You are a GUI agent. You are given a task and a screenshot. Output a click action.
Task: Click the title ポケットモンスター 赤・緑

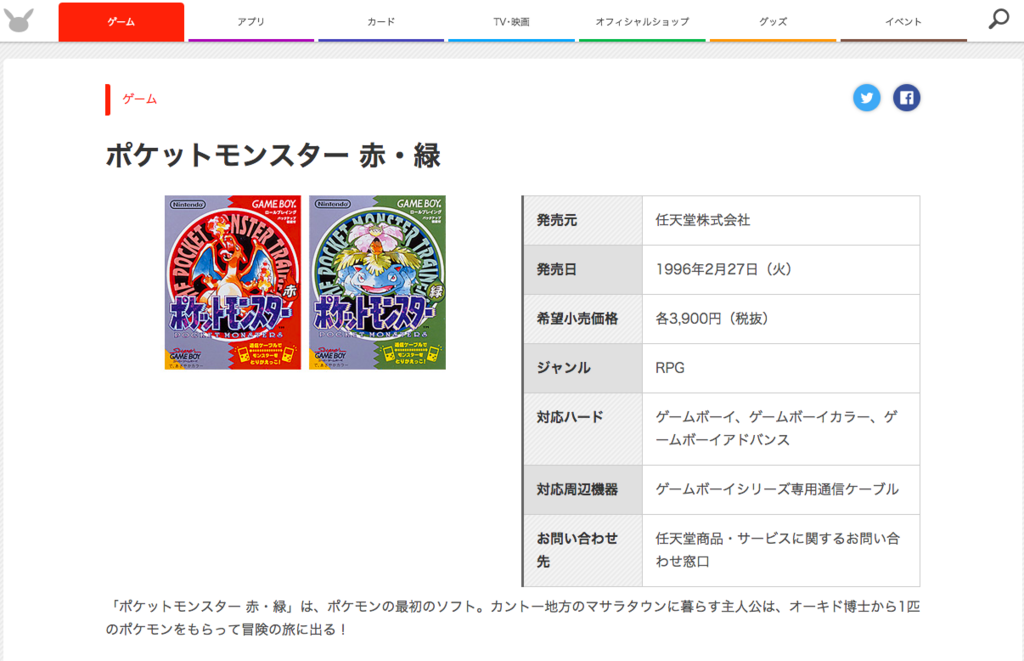point(273,156)
